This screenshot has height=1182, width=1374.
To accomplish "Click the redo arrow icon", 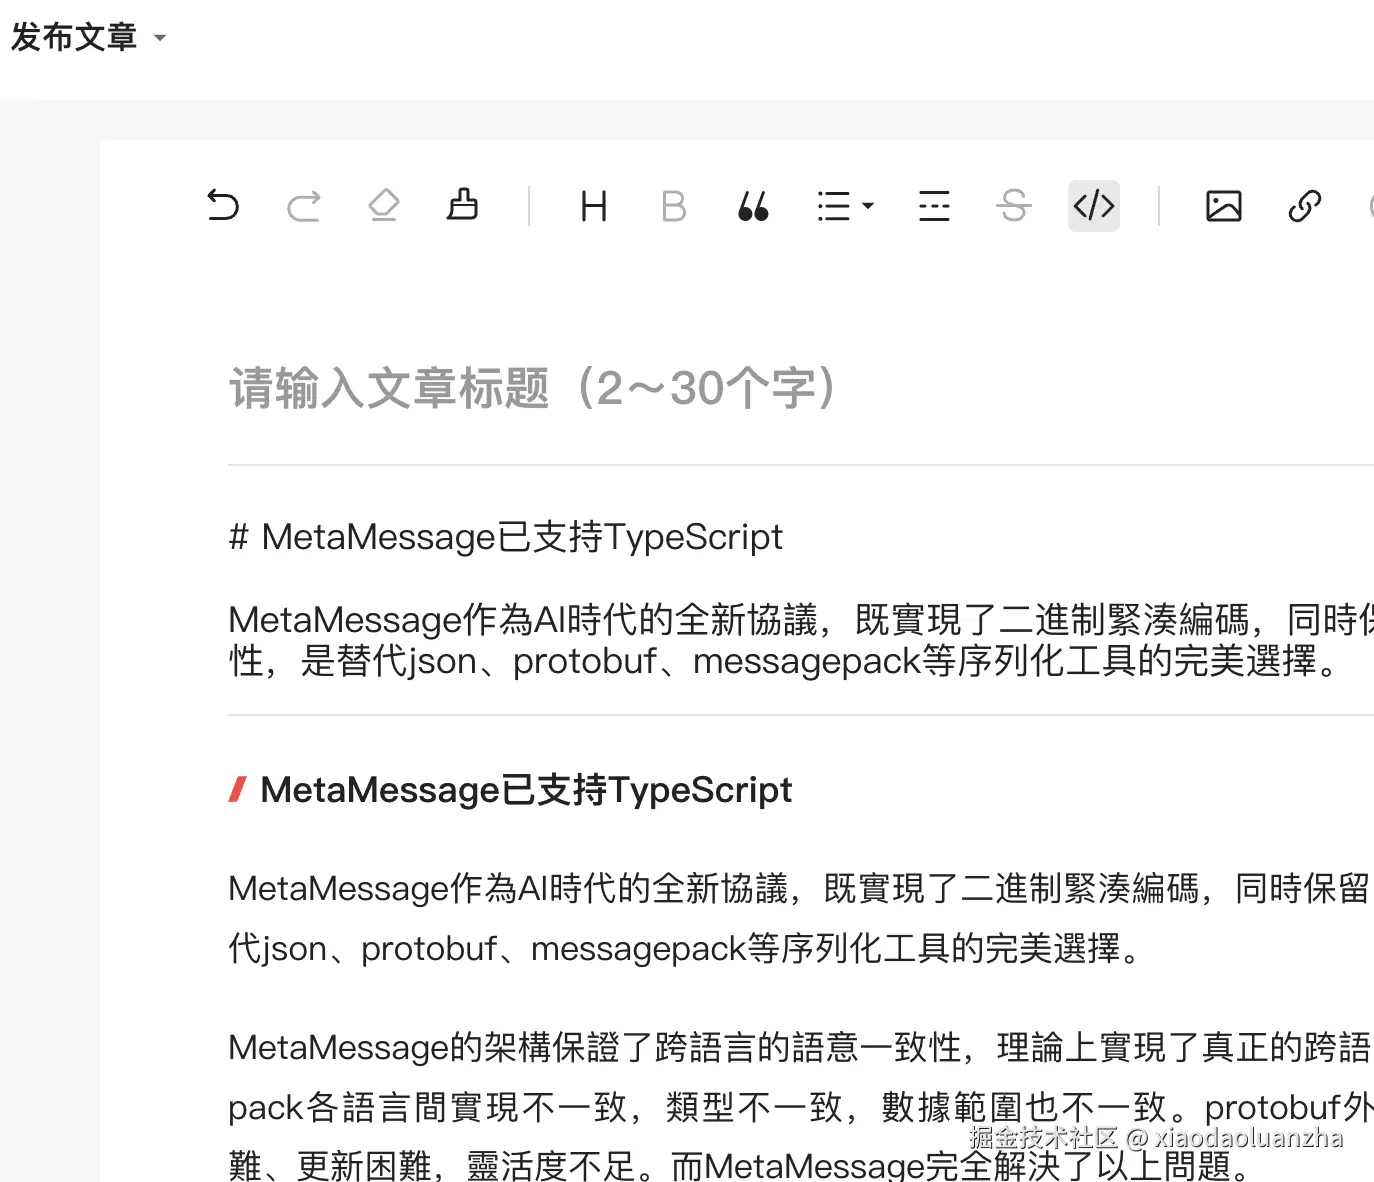I will [303, 206].
